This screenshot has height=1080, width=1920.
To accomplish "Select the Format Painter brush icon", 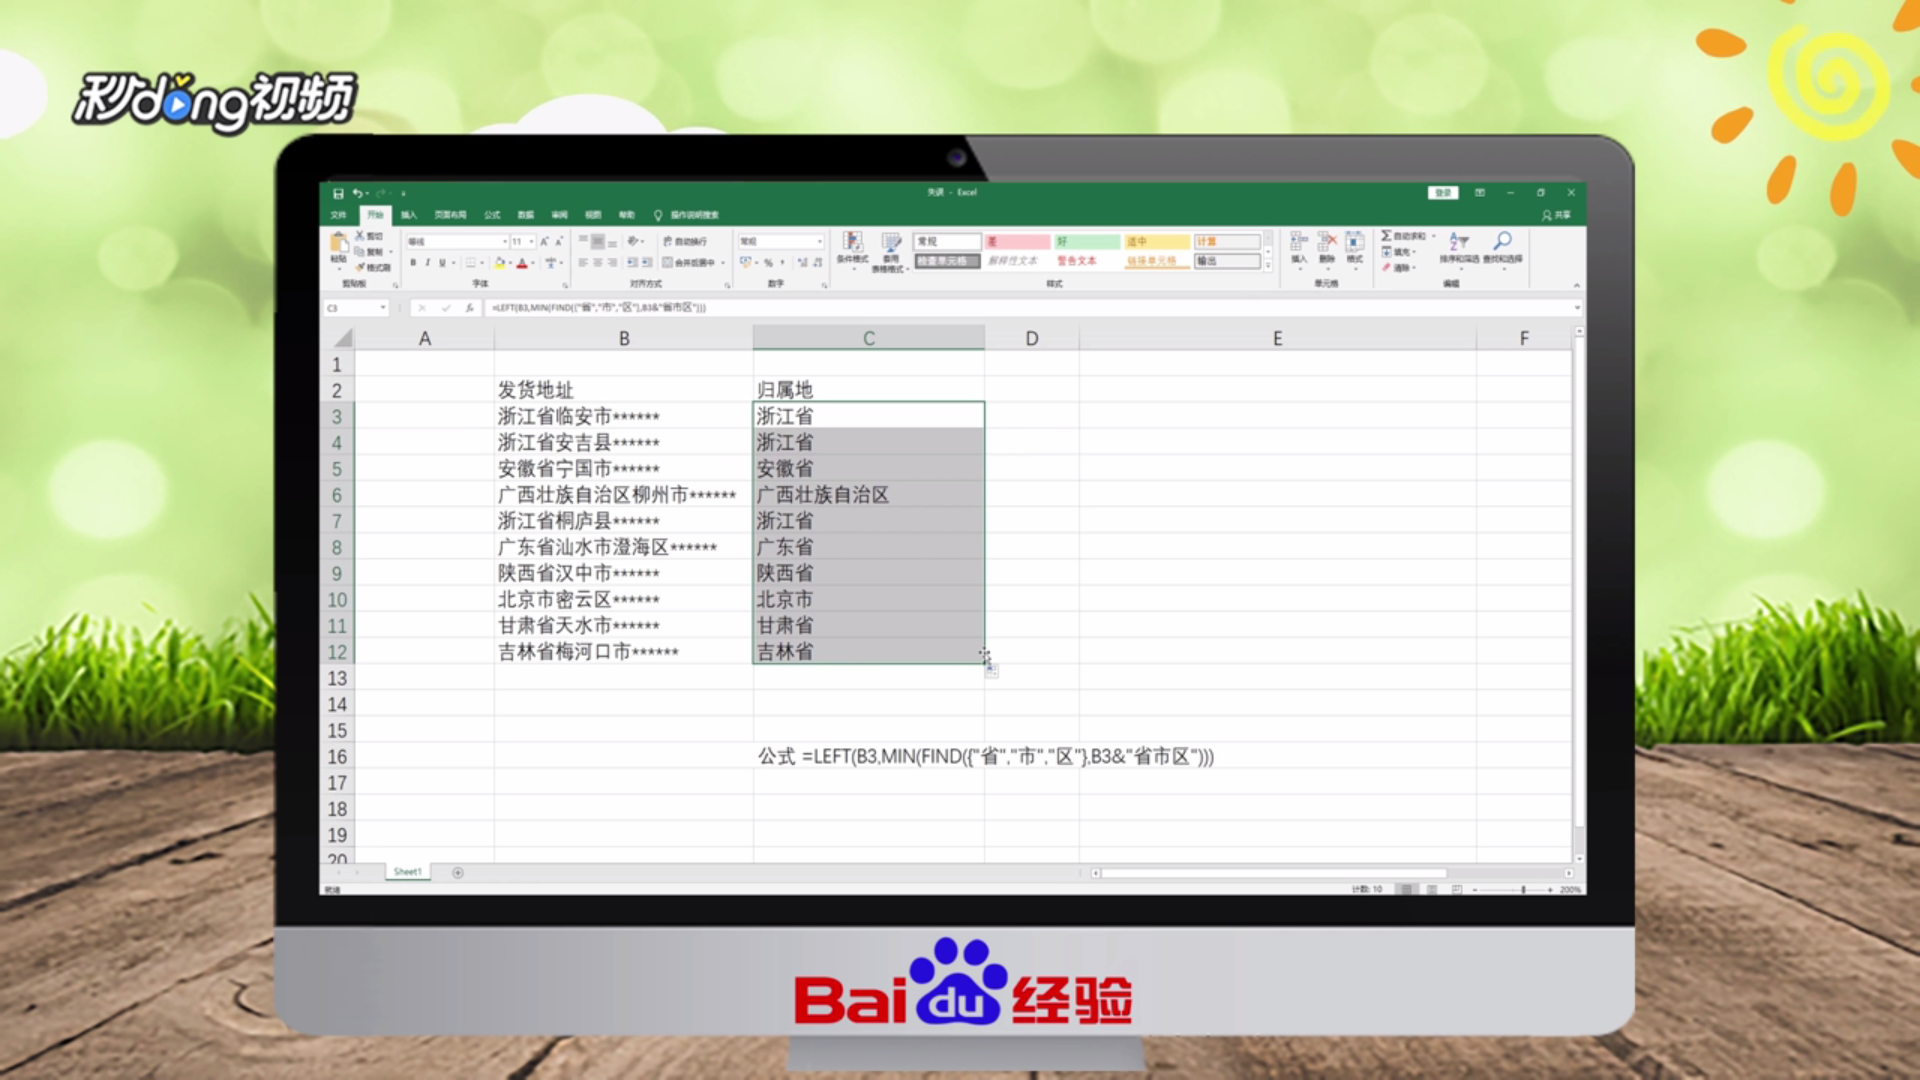I will (x=360, y=268).
